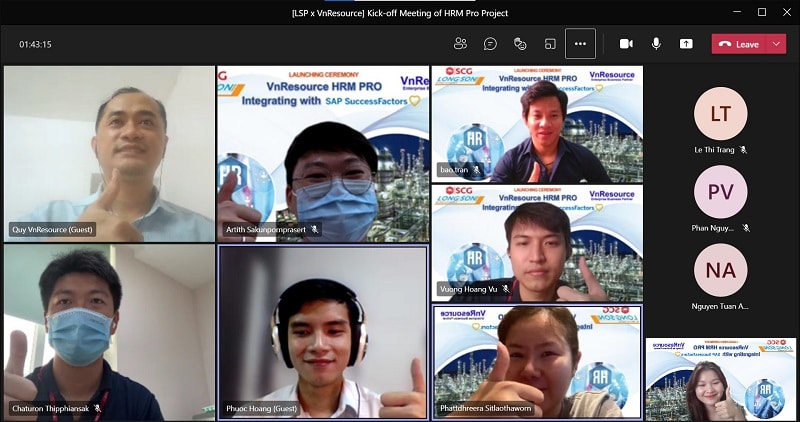Select Quy VnResource (Guest) video tile
This screenshot has width=800, height=422.
tap(109, 154)
